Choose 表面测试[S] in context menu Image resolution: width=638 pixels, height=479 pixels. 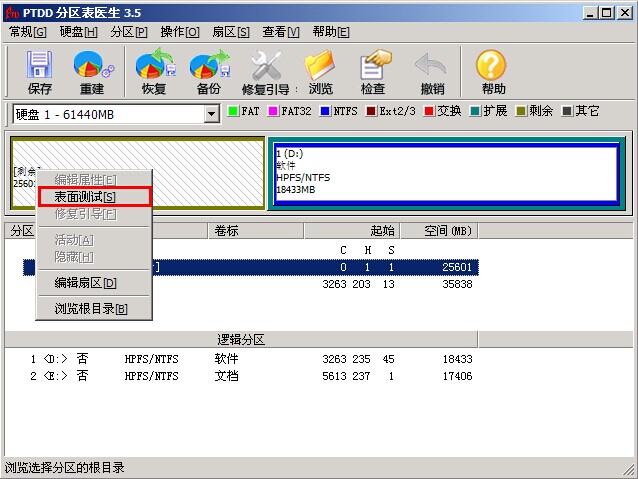(x=94, y=197)
